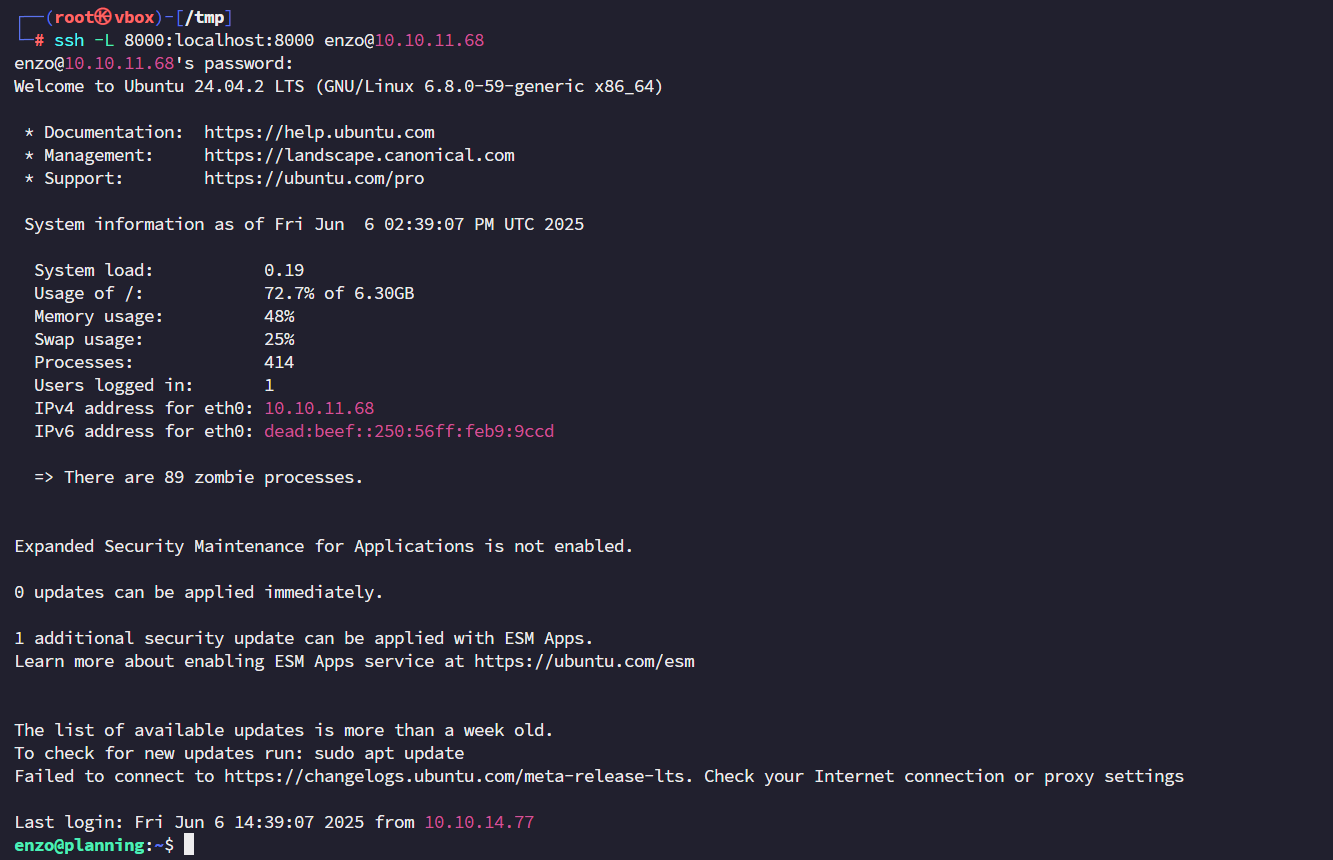Viewport: 1333px width, 860px height.
Task: Click the terminal cursor block at prompt
Action: (189, 846)
